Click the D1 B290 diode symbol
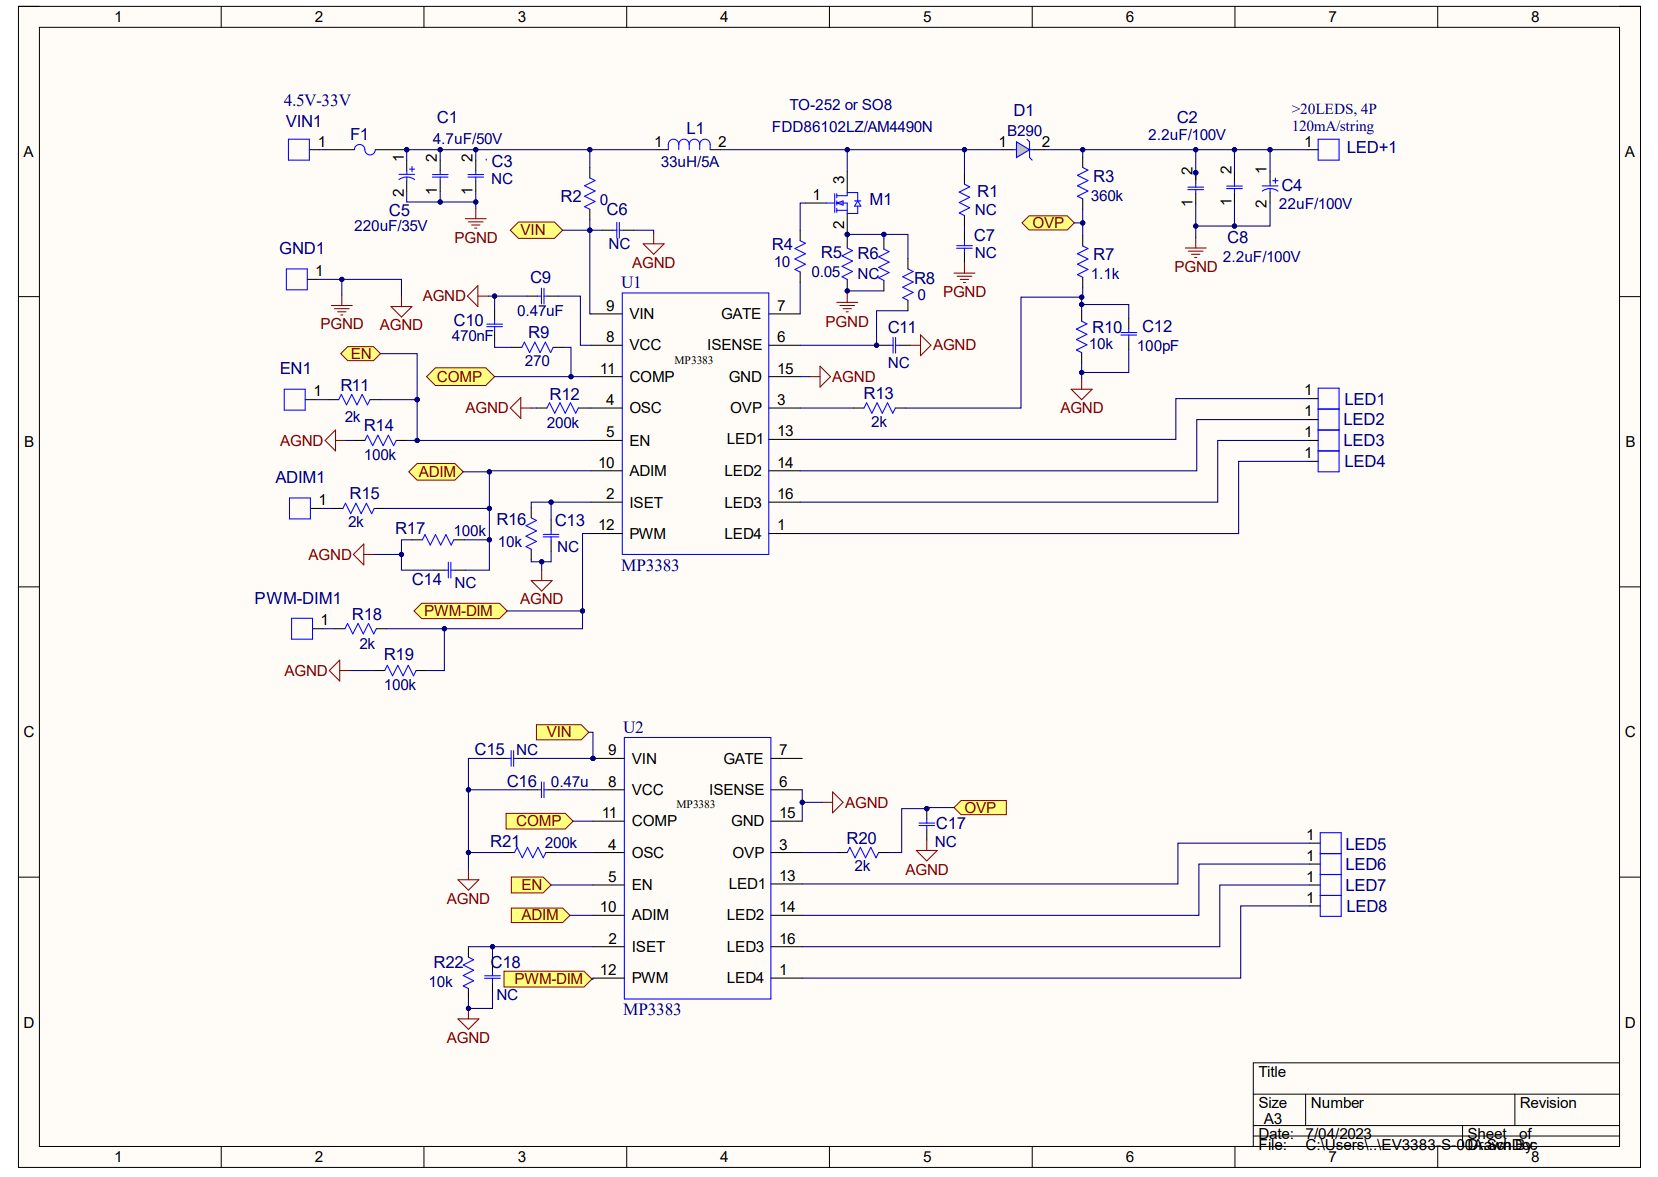 click(x=1023, y=150)
